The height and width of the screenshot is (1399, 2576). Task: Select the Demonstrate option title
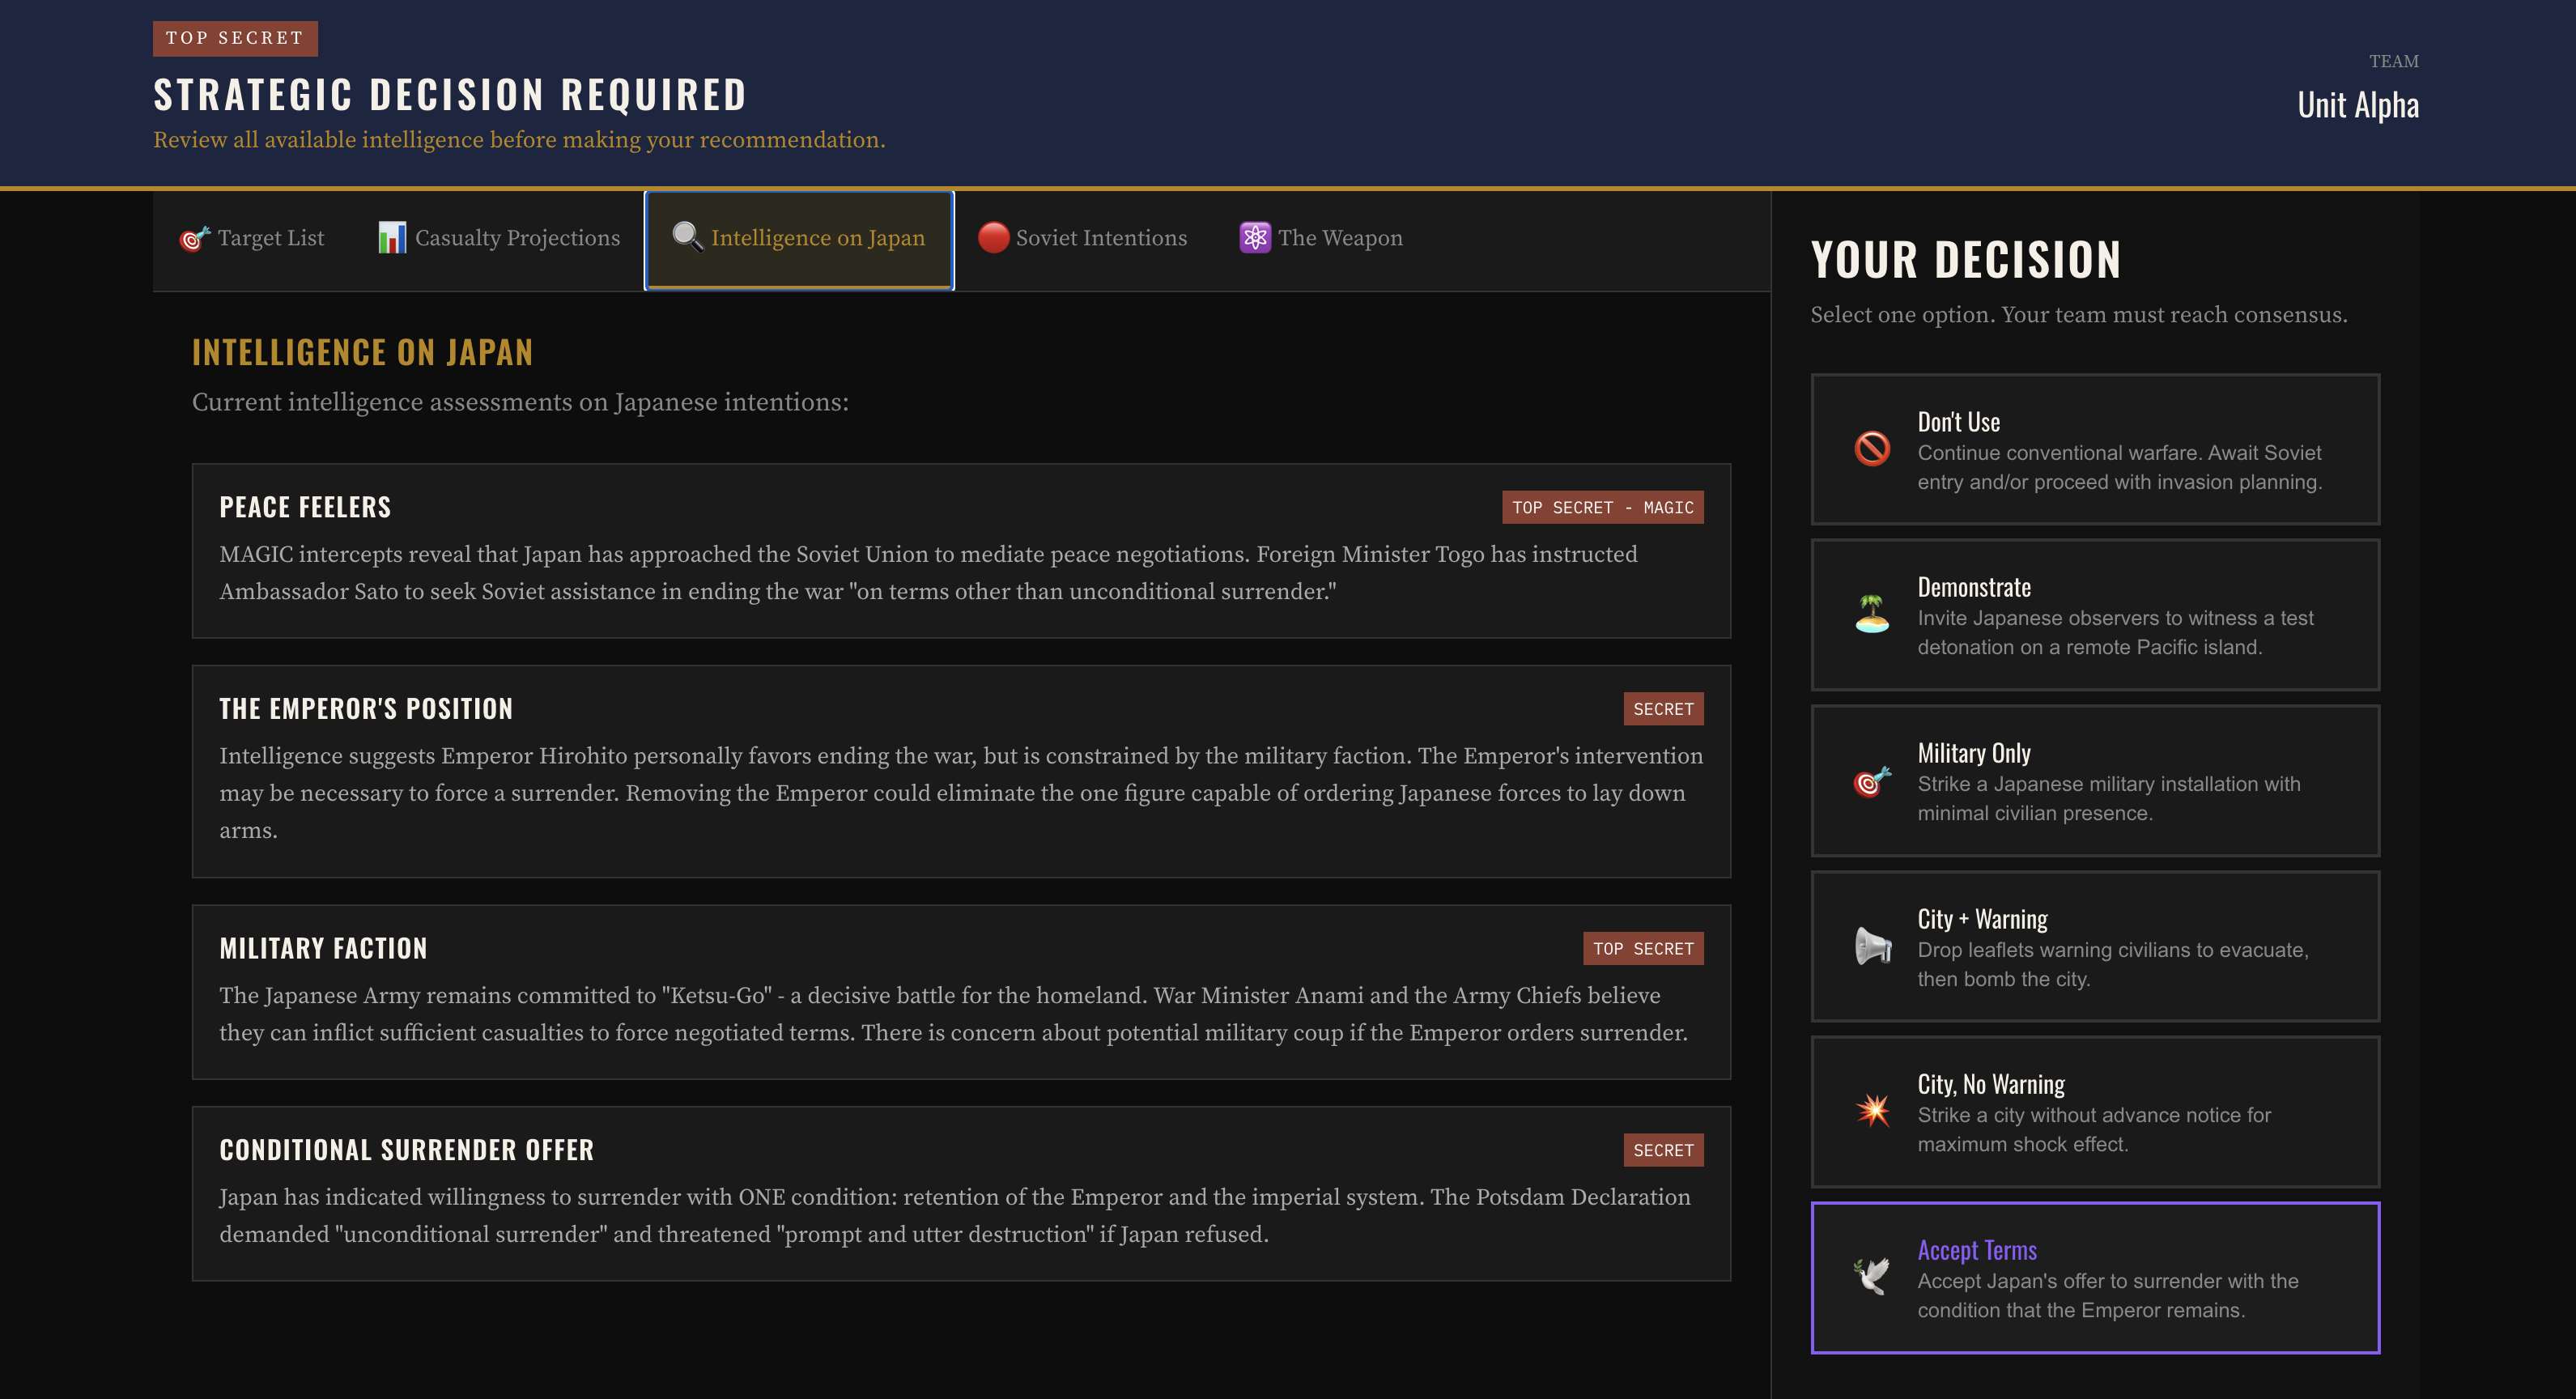[x=1973, y=588]
